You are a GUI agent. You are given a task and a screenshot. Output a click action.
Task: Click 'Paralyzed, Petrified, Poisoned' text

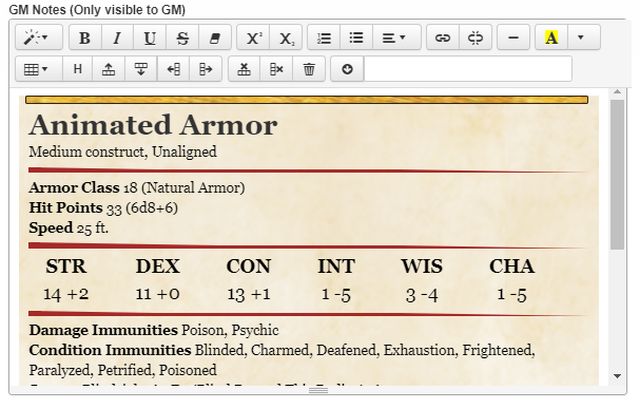pyautogui.click(x=123, y=370)
